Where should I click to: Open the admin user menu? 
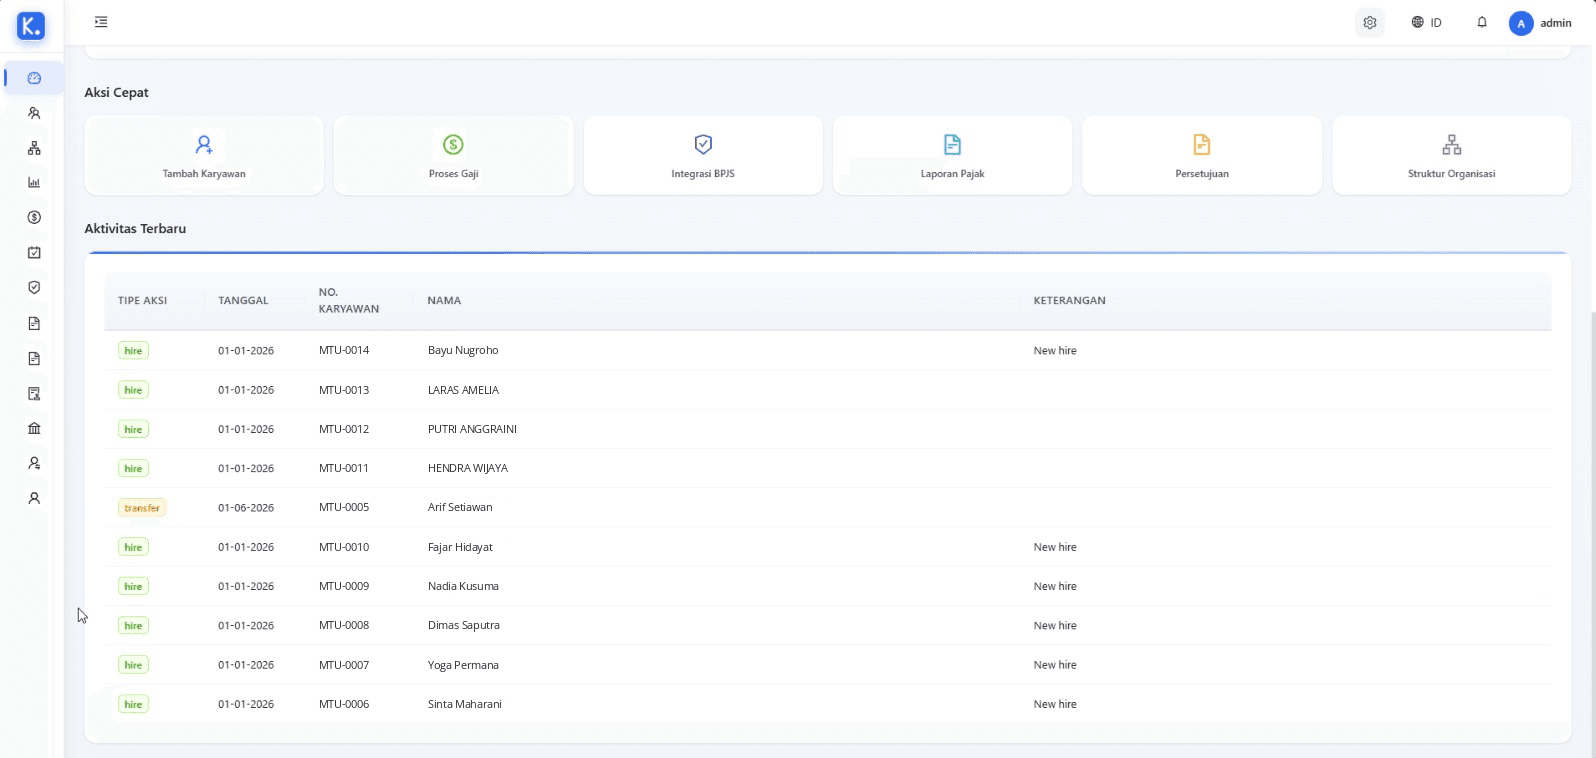(x=1541, y=23)
